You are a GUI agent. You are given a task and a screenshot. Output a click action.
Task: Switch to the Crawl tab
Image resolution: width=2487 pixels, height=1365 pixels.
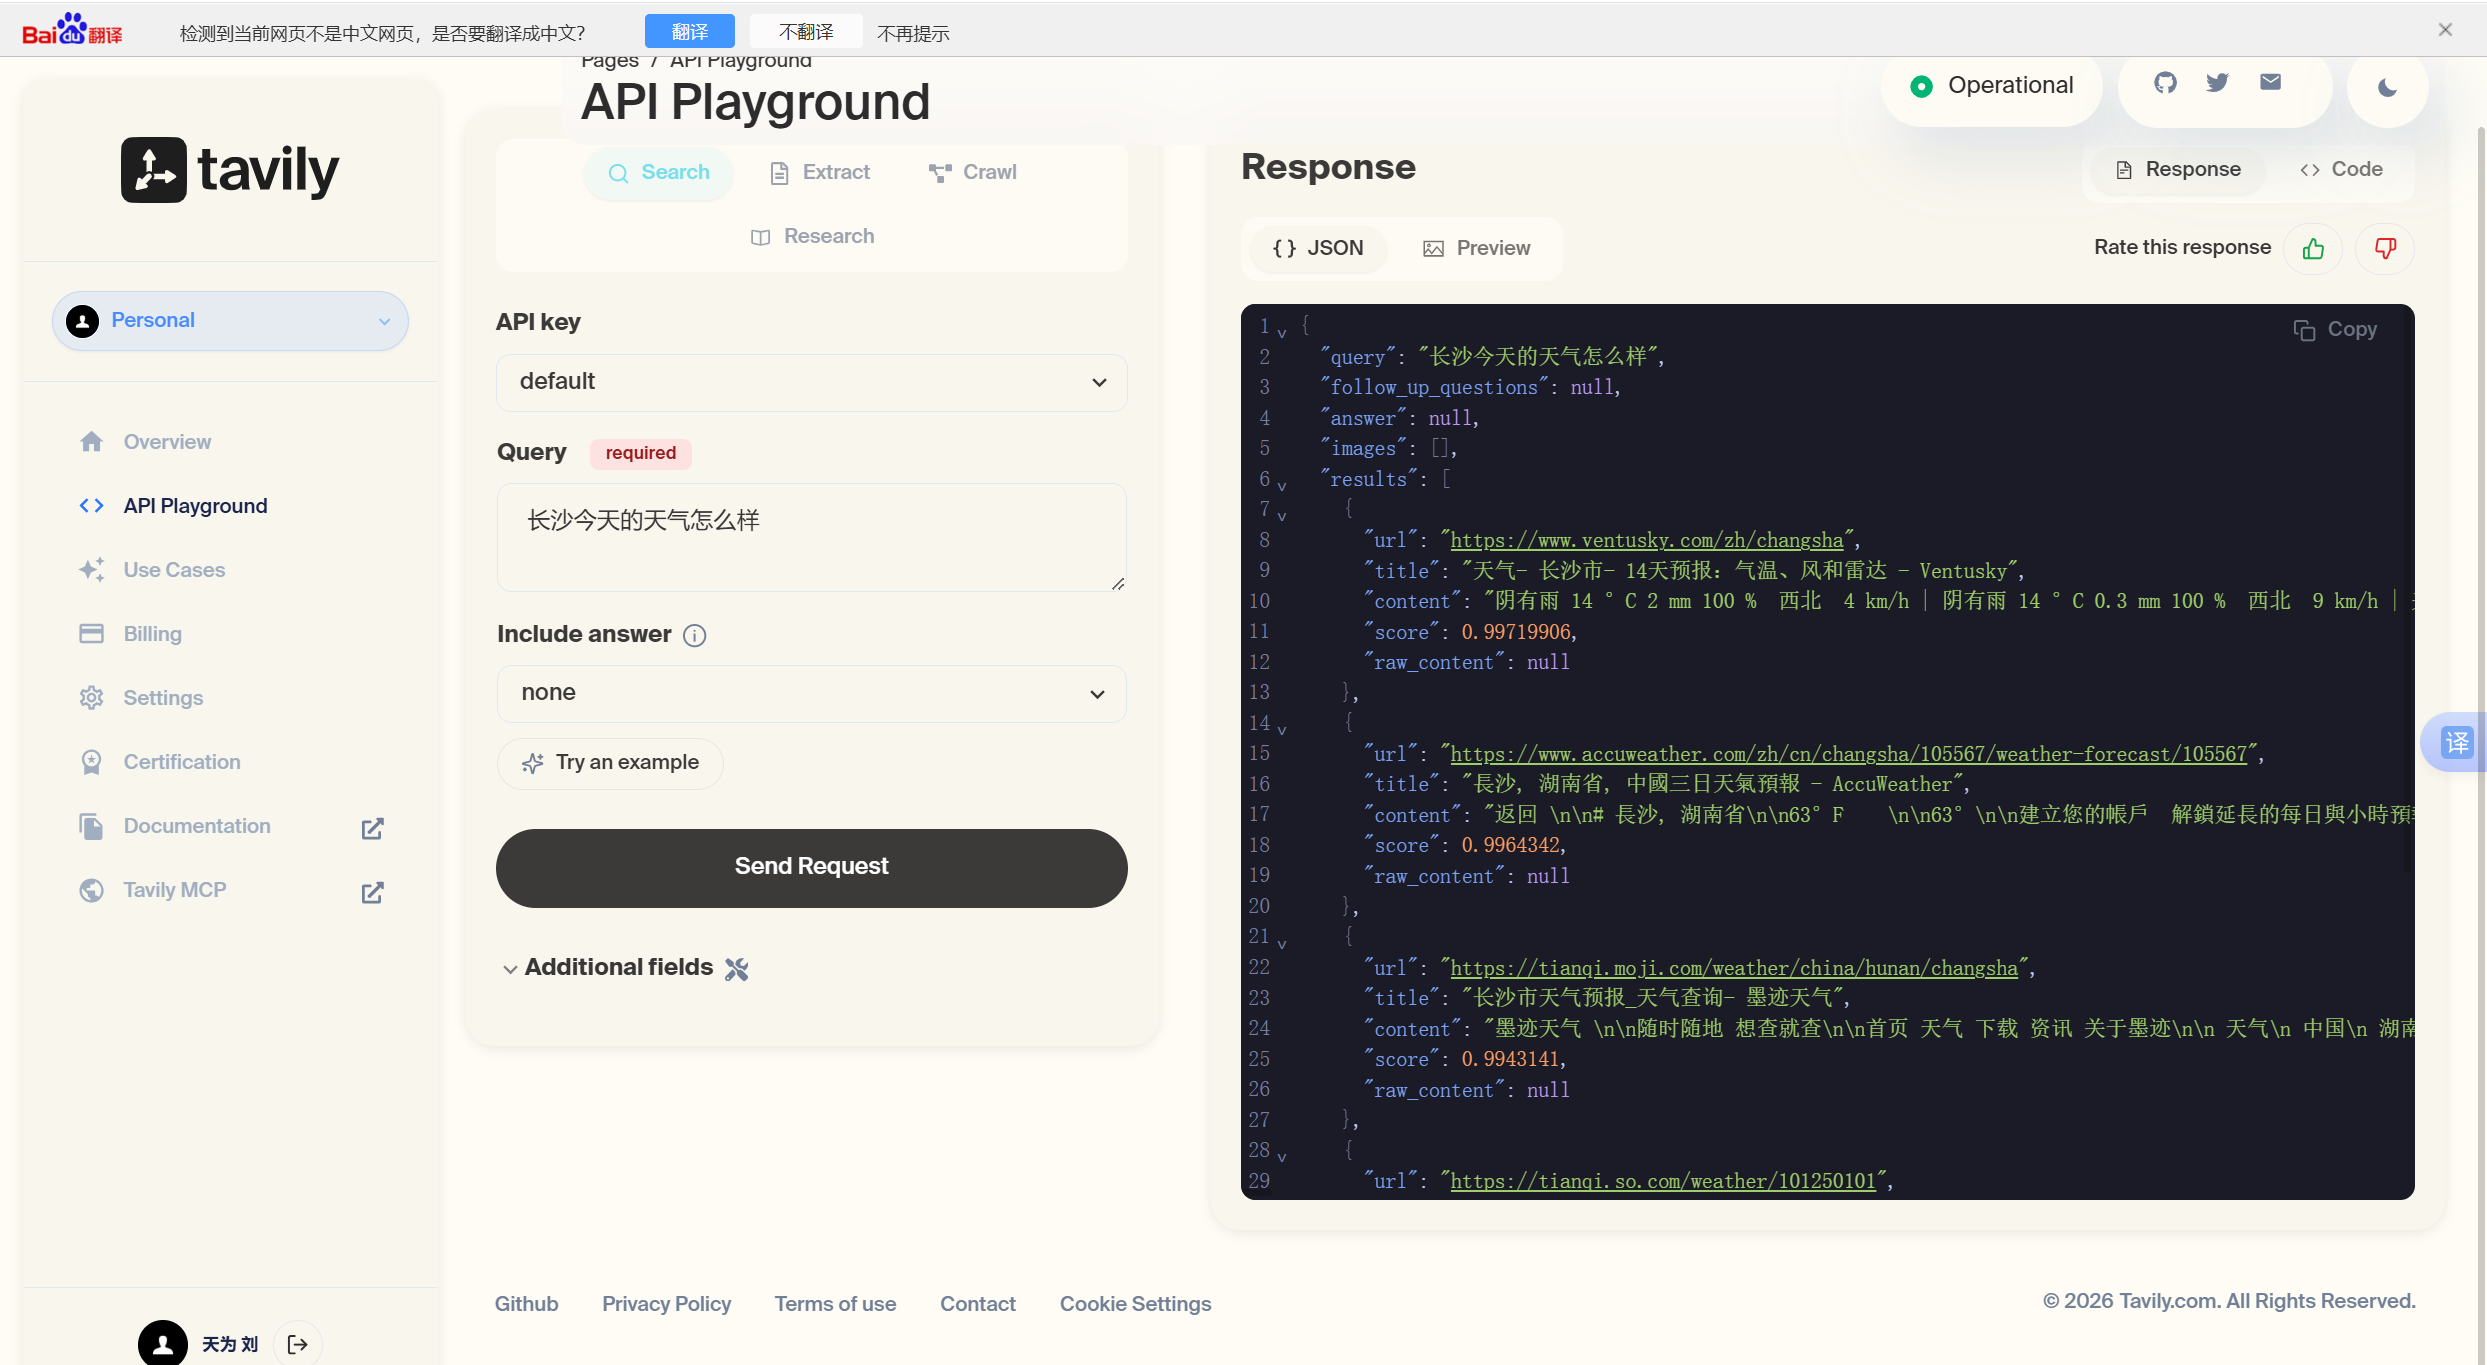(972, 173)
